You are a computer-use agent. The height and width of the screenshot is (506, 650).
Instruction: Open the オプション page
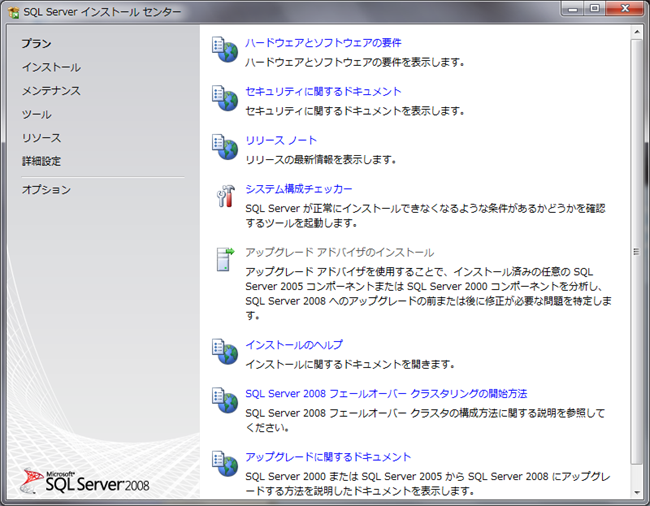point(46,190)
